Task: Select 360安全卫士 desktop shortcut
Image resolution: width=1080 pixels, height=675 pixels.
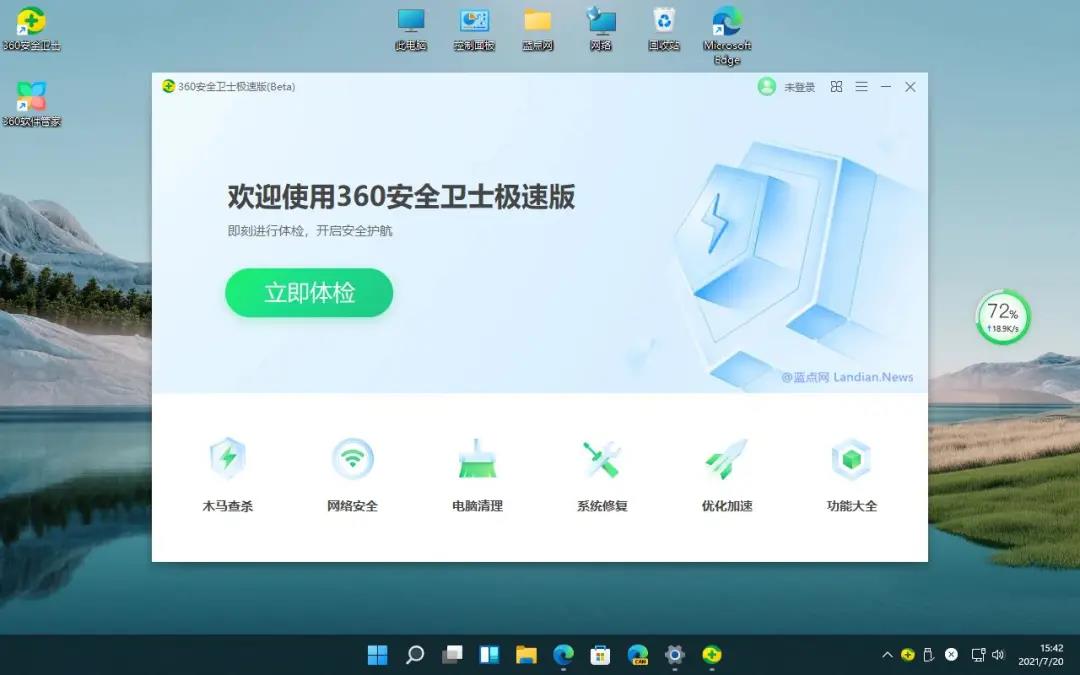Action: (x=31, y=28)
